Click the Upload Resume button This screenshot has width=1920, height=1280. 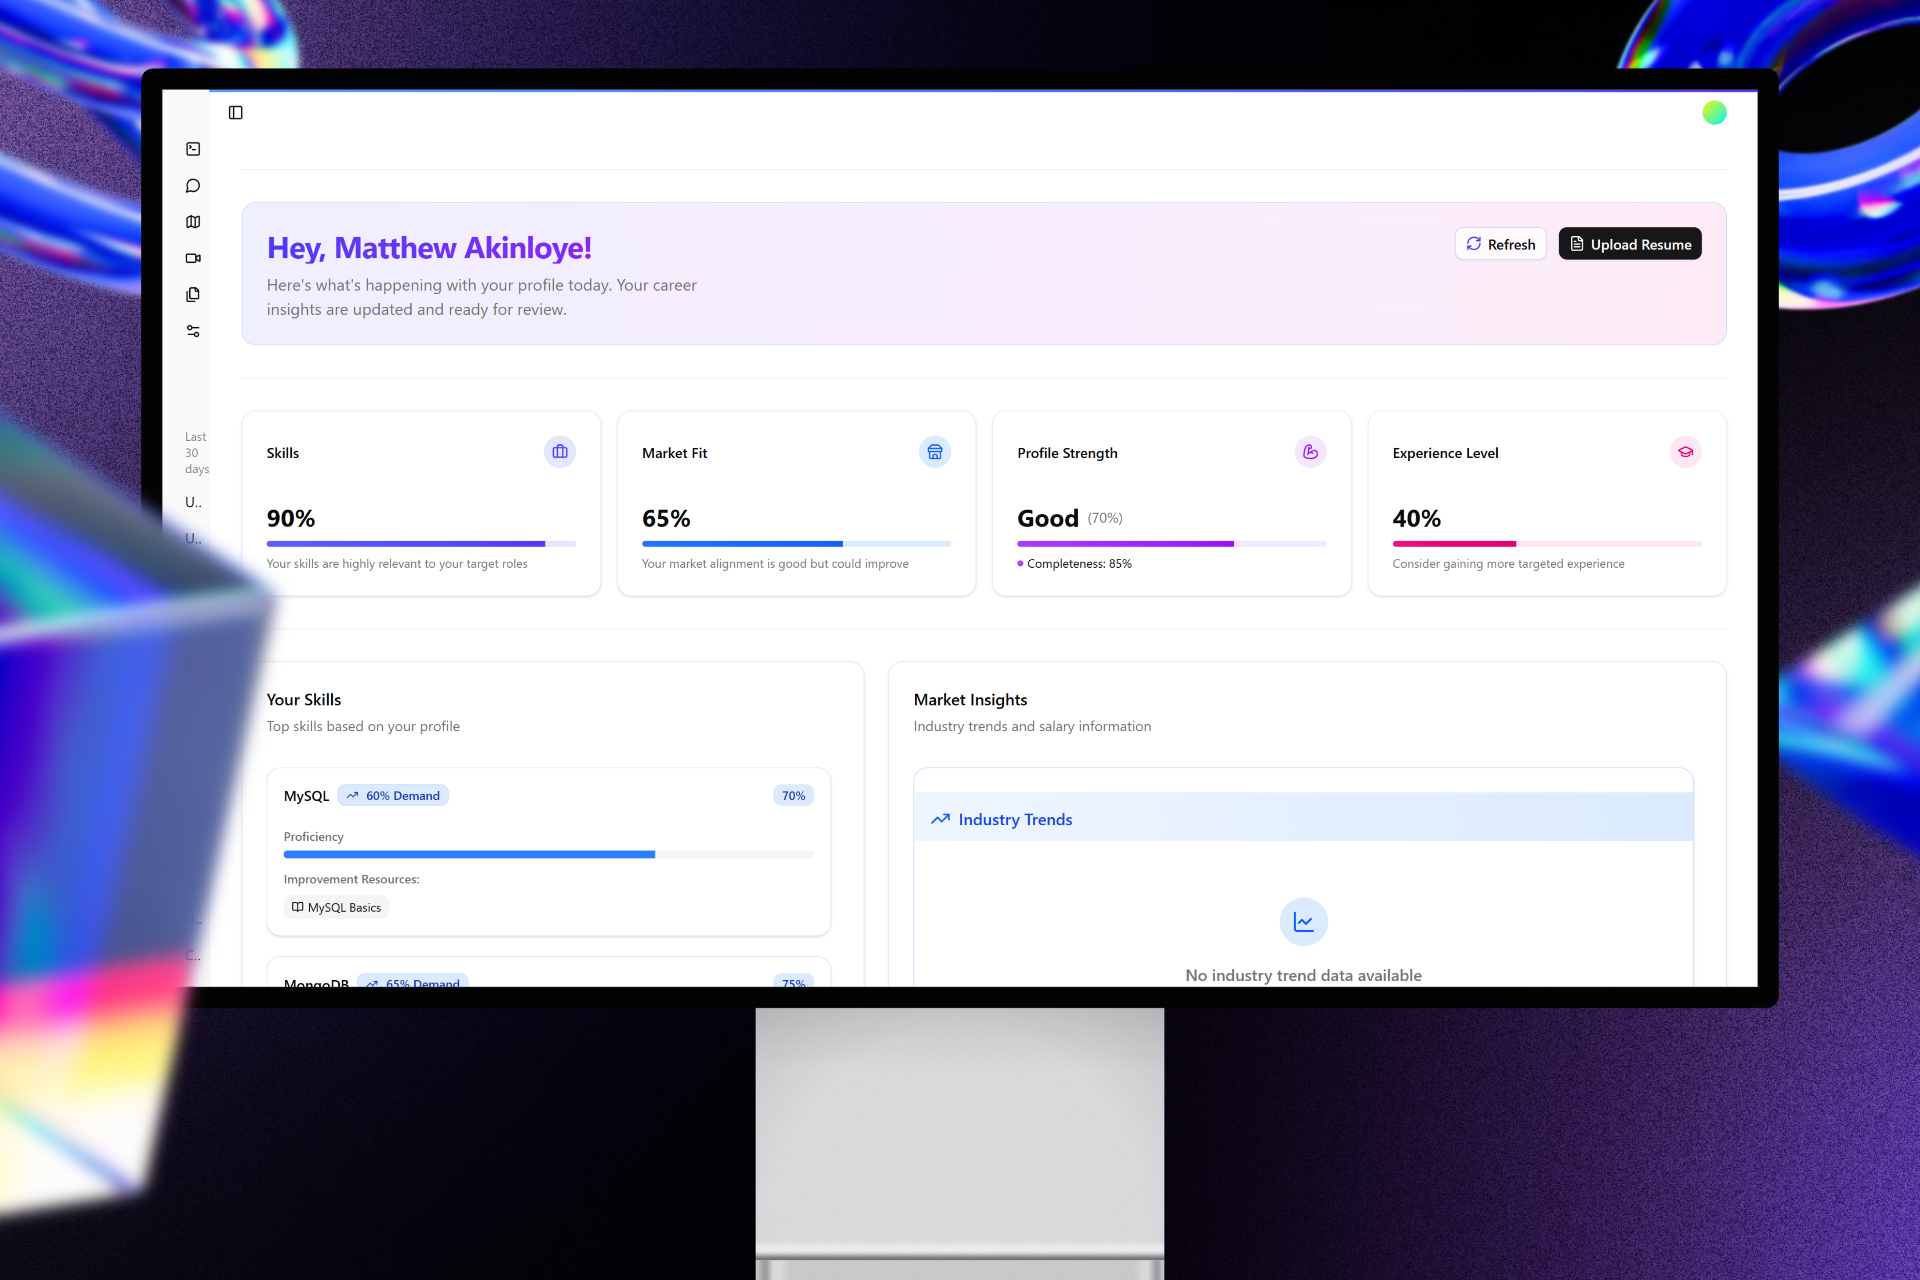[1629, 244]
